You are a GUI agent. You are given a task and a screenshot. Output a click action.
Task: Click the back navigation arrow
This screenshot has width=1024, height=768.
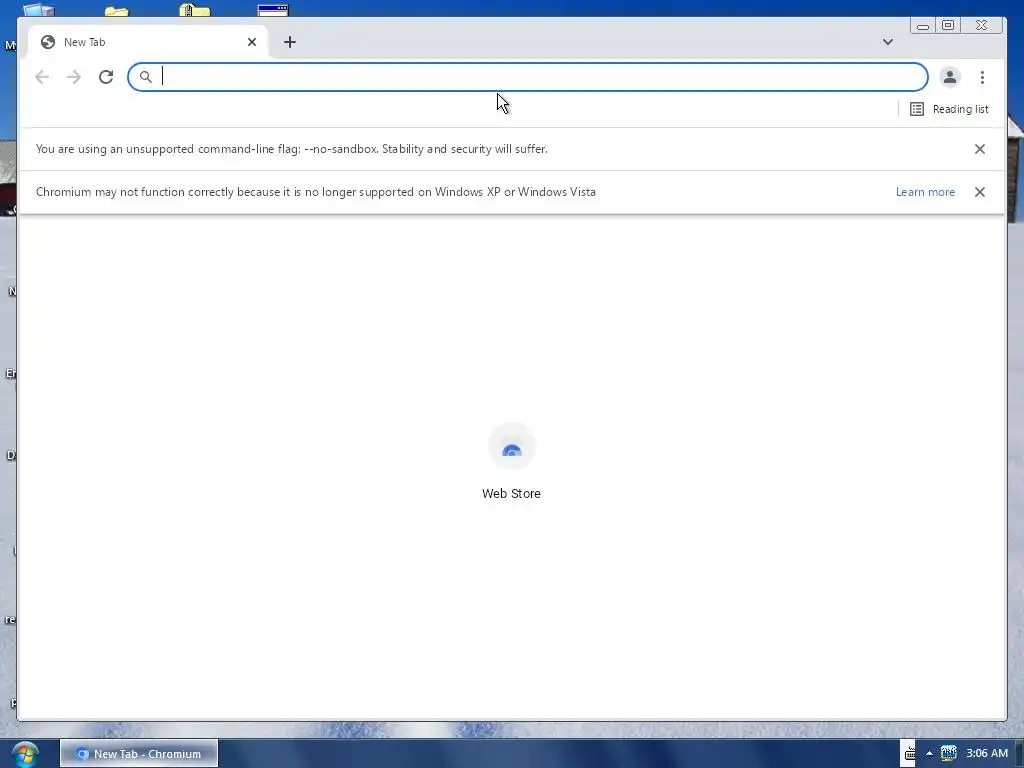click(42, 77)
